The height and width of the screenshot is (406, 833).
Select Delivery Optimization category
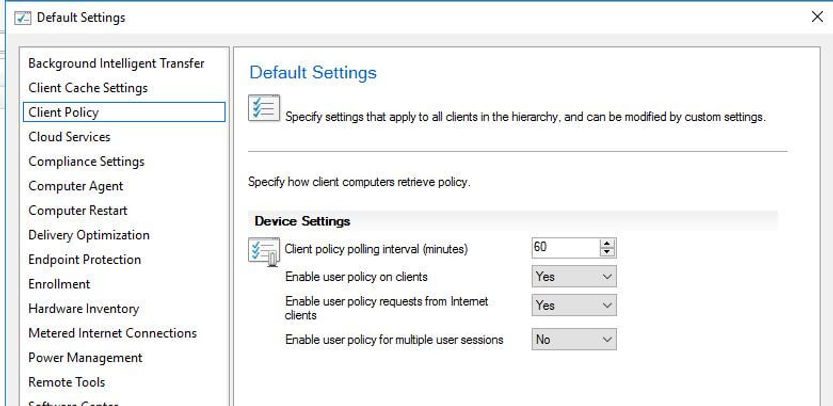point(89,235)
